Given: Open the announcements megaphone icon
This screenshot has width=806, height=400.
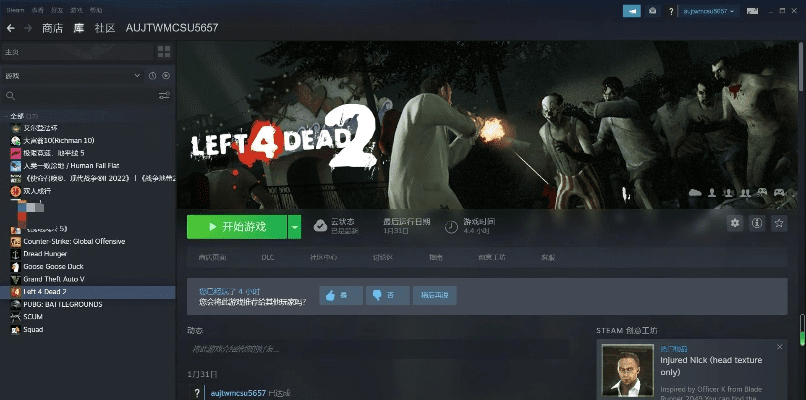Looking at the screenshot, I should coord(631,10).
